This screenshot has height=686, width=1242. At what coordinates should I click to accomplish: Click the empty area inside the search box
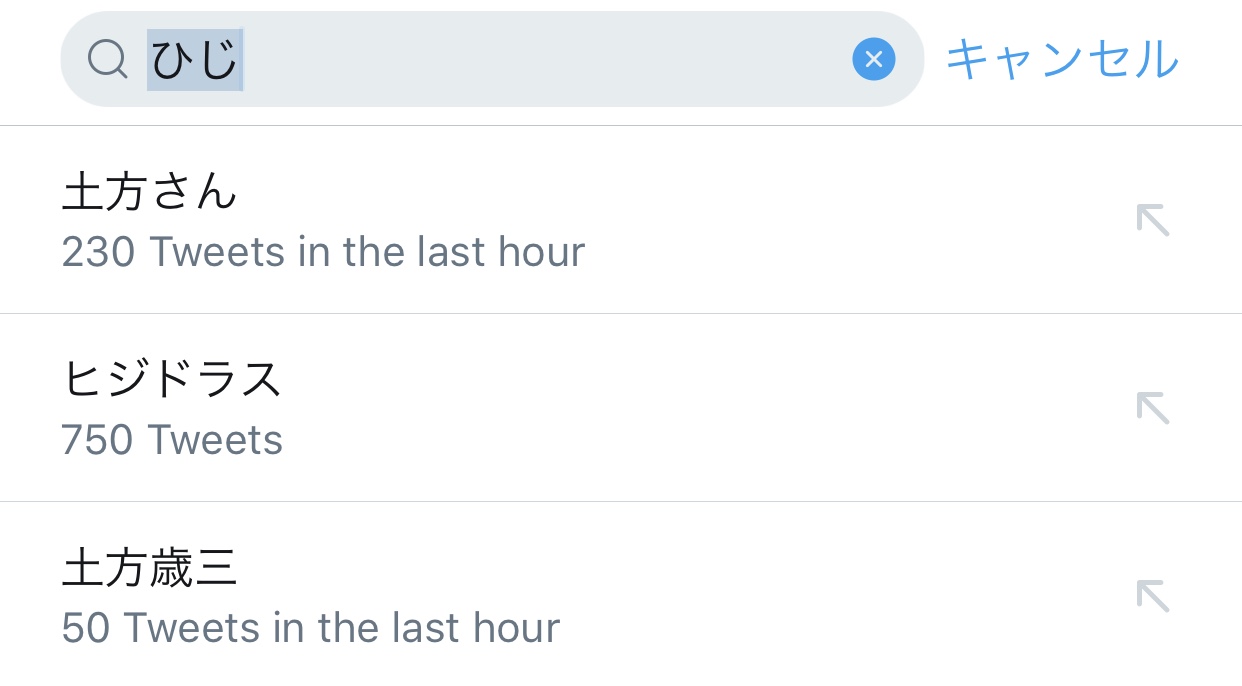[x=540, y=60]
